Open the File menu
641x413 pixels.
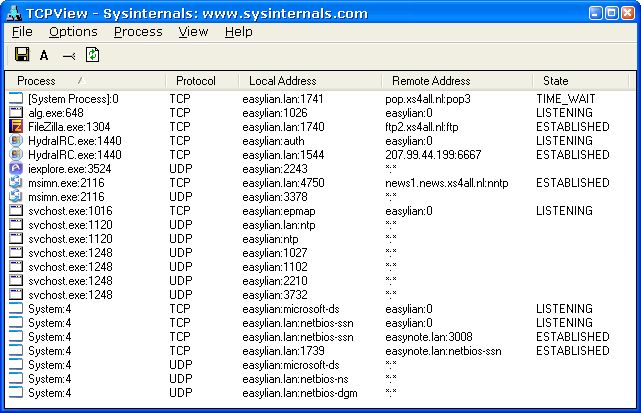click(x=22, y=31)
